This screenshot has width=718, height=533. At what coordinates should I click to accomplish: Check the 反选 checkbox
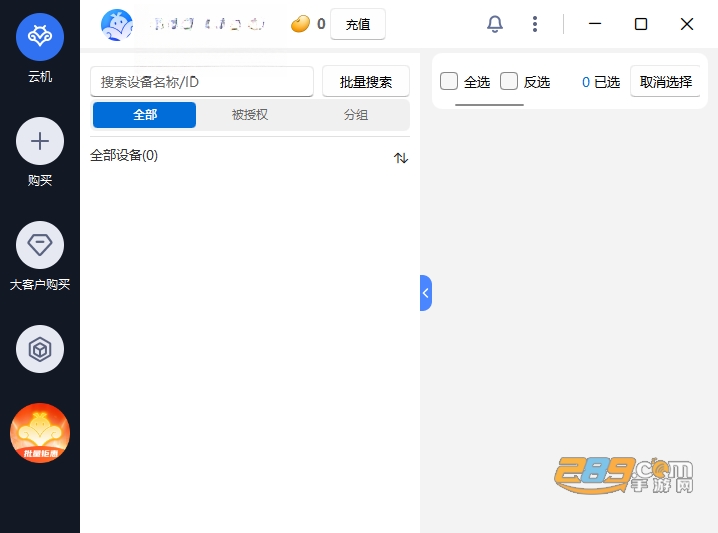(509, 81)
